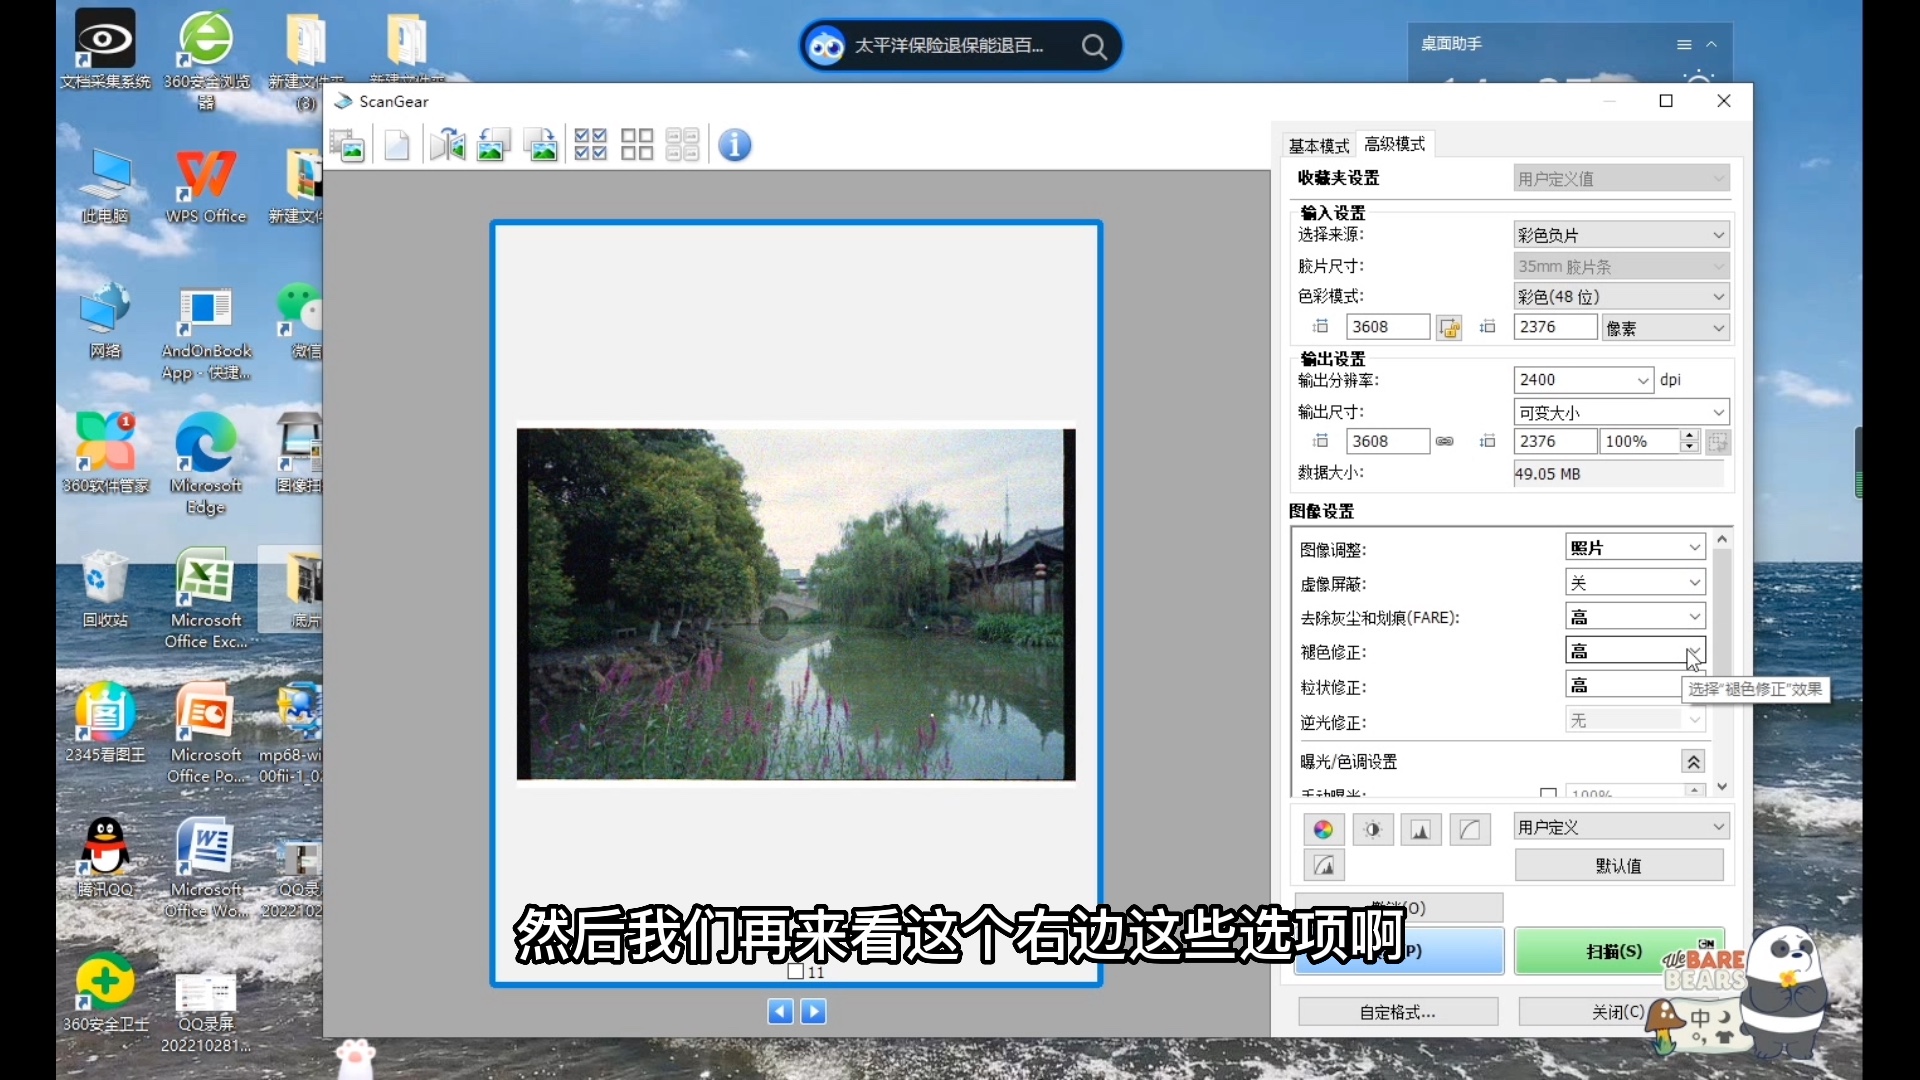The height and width of the screenshot is (1080, 1920).
Task: Rotate image right using toolbar icon
Action: 541,145
